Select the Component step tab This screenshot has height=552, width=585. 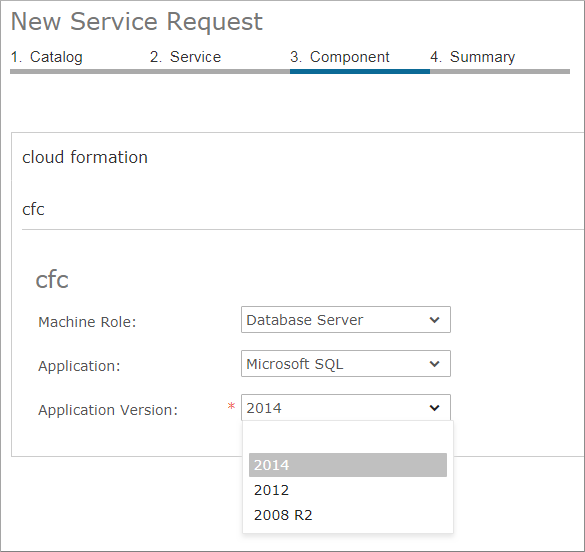click(x=340, y=57)
